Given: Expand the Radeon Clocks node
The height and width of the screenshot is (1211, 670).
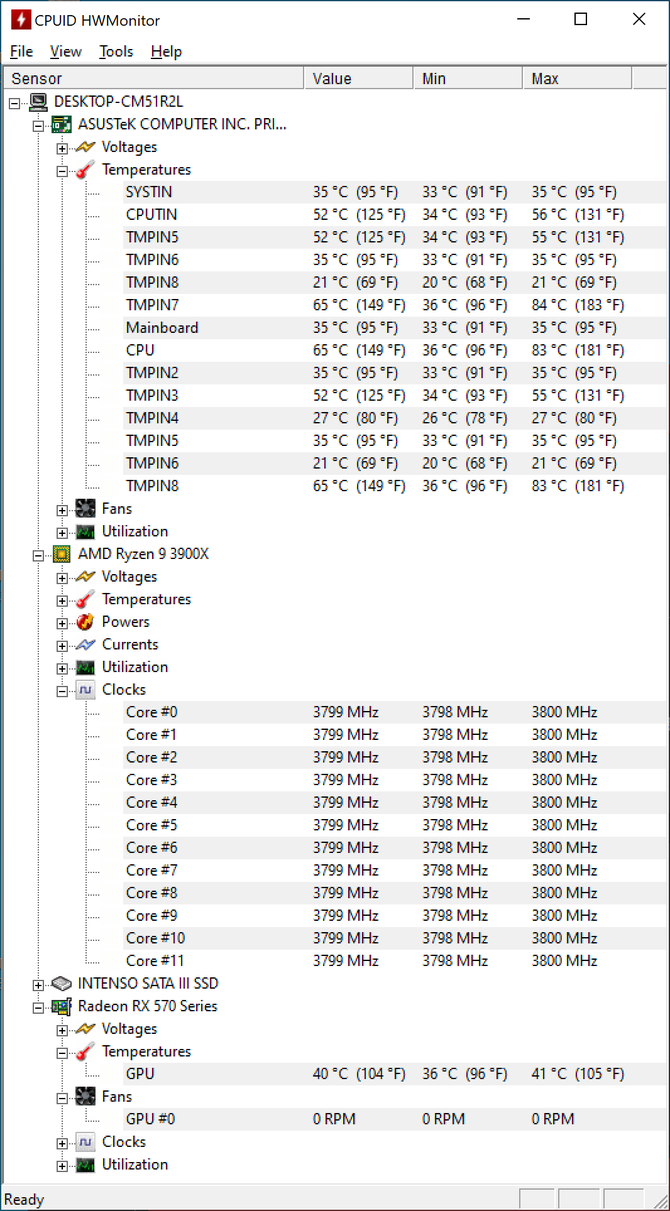Looking at the screenshot, I should point(62,1142).
